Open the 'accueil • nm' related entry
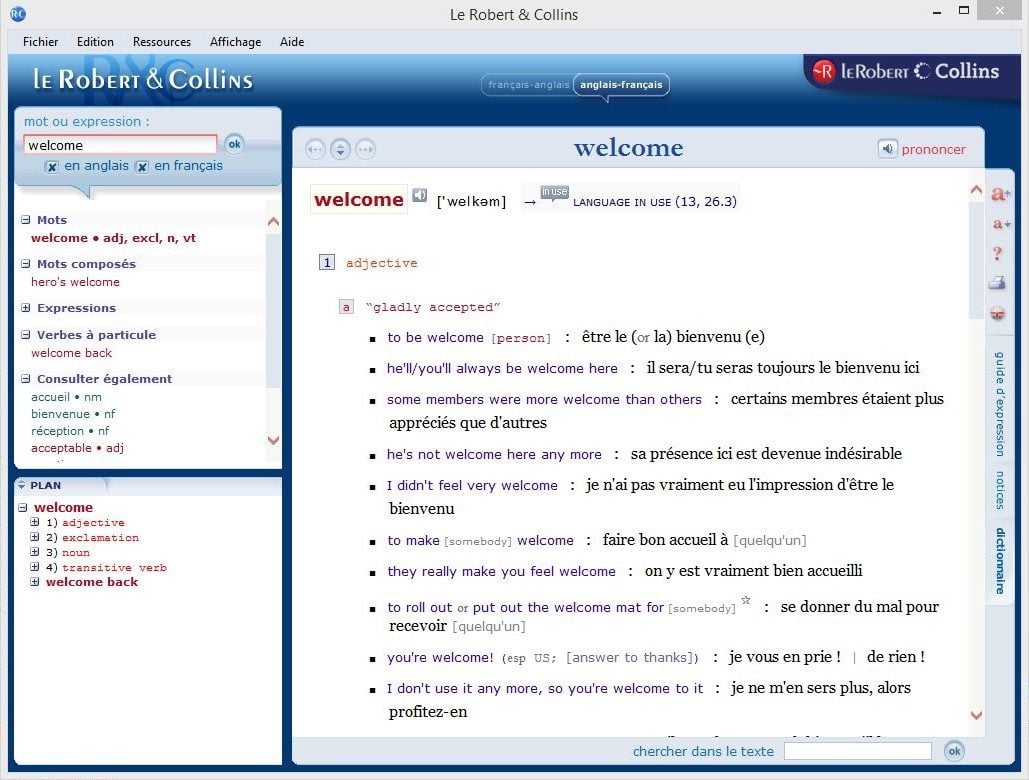The image size is (1029, 780). click(66, 397)
